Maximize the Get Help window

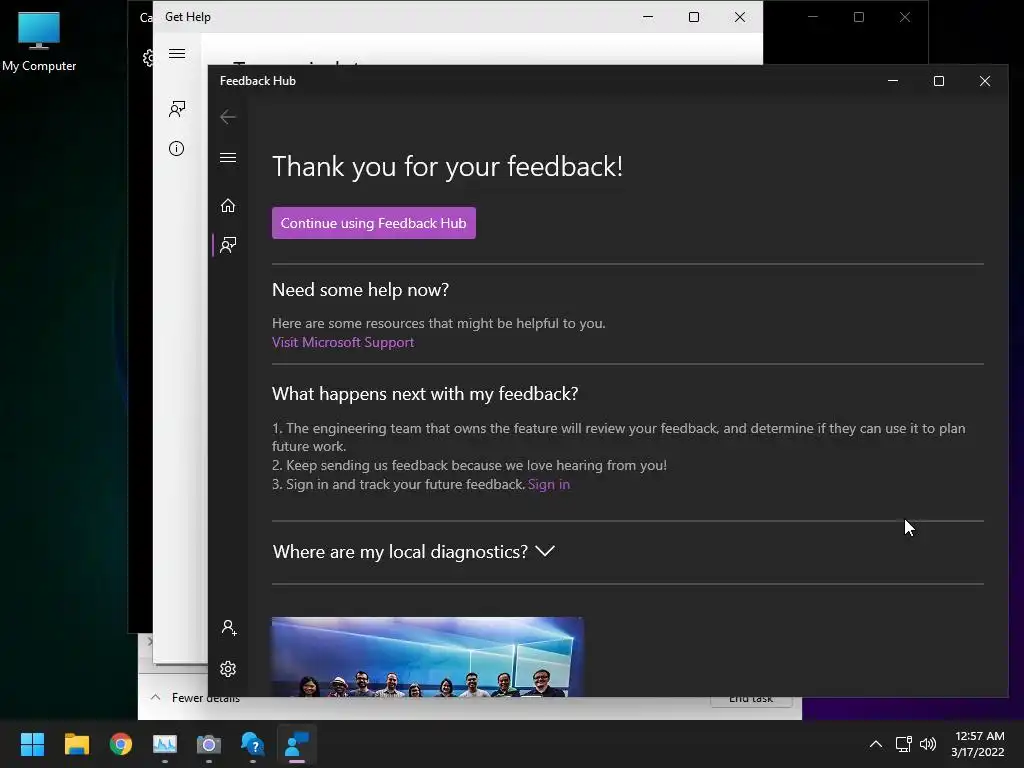tap(694, 17)
